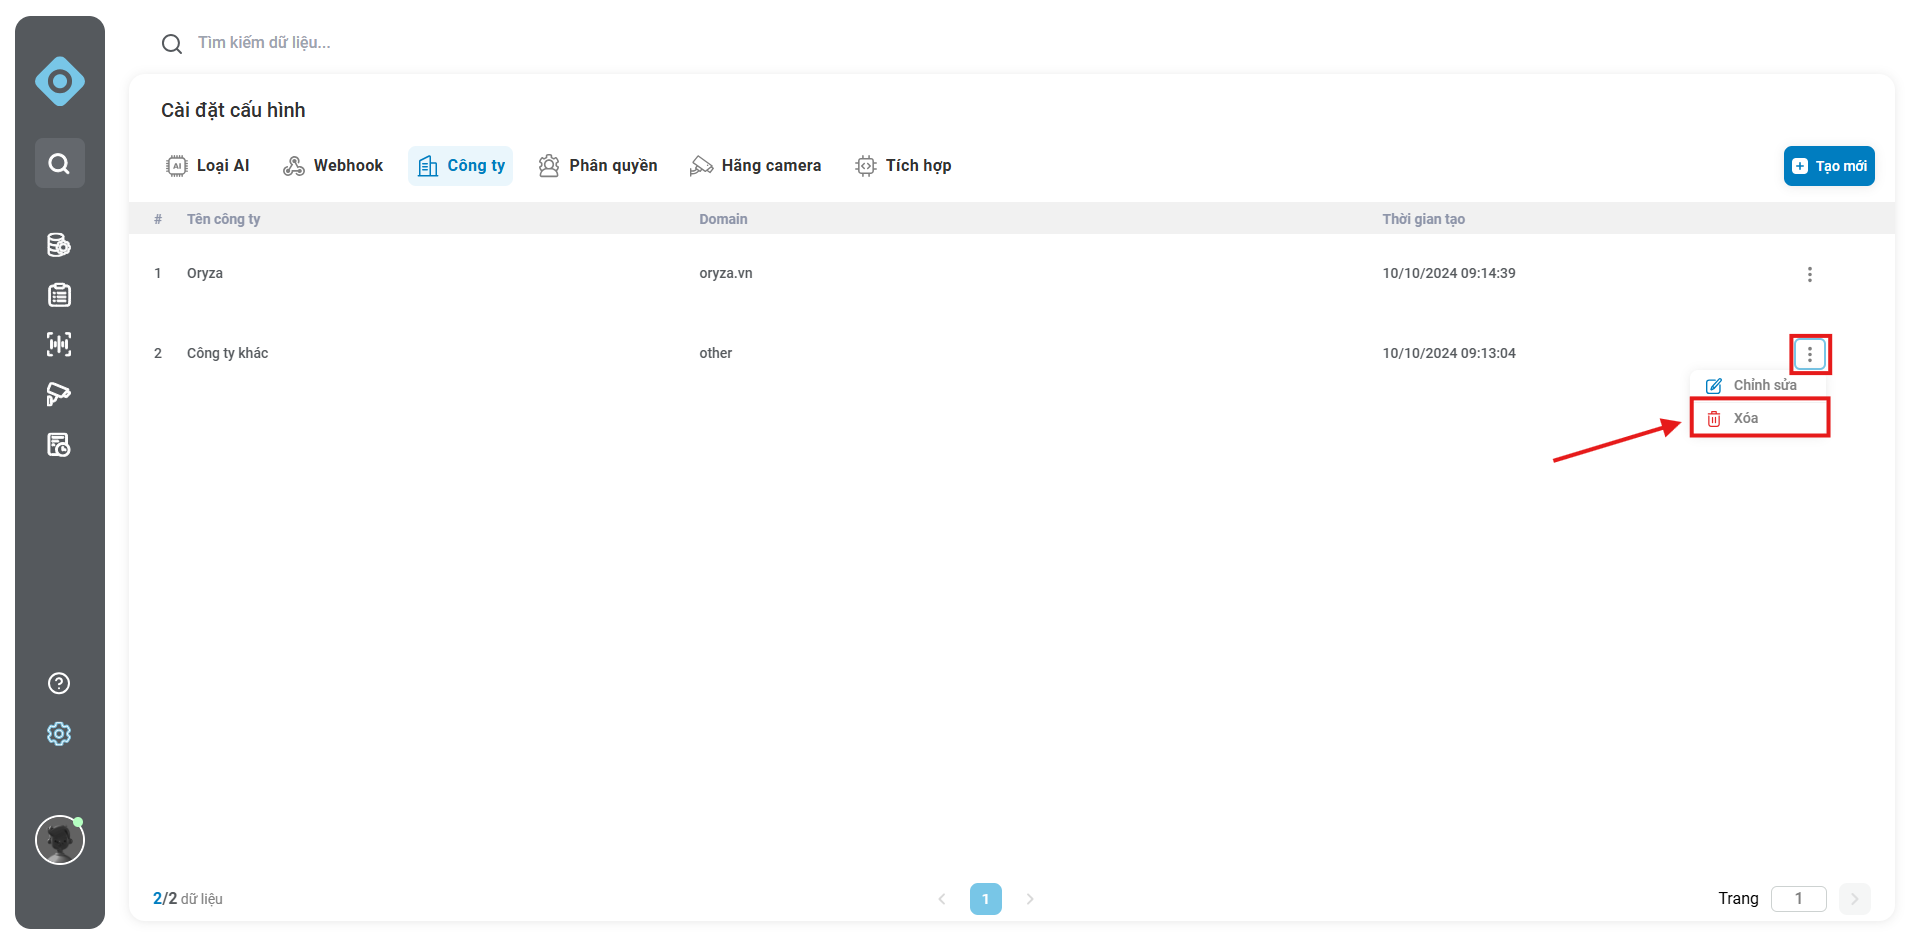This screenshot has width=1918, height=942.
Task: Click the Thời gian tạo column header
Action: [1423, 219]
